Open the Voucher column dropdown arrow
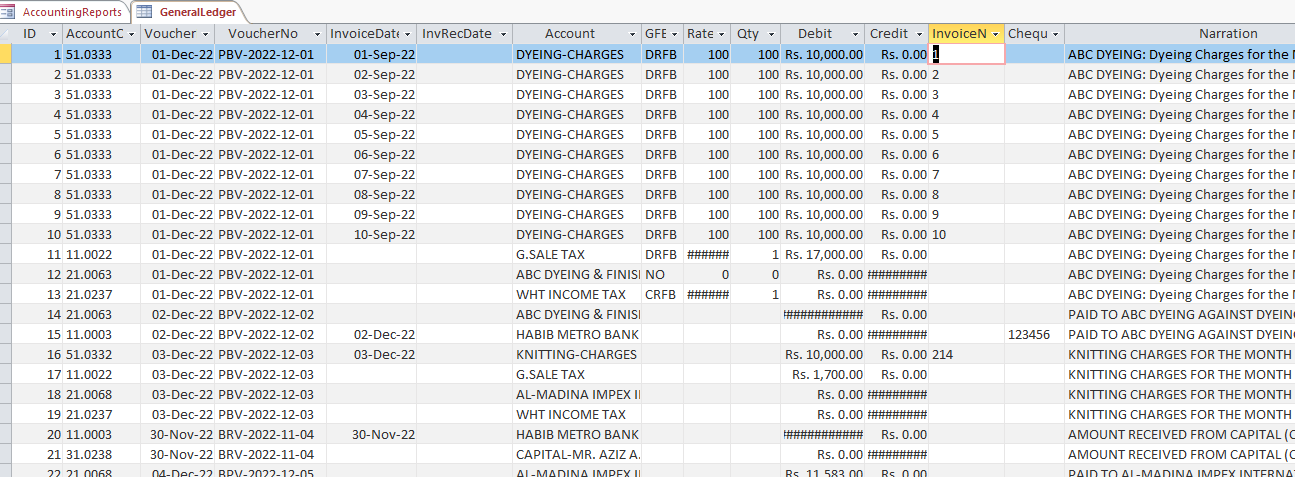This screenshot has width=1295, height=477. tap(206, 34)
